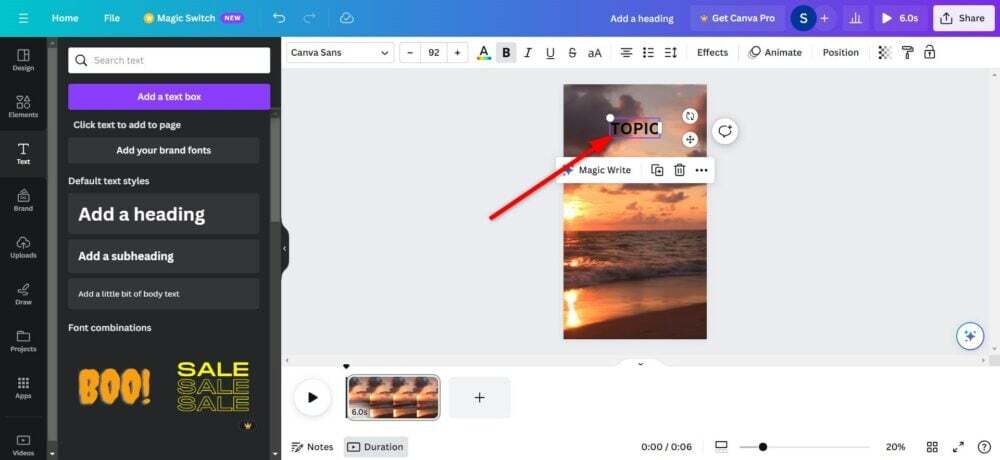Screen dimensions: 1000x460
Task: Decrease font size with minus button
Action: [410, 53]
